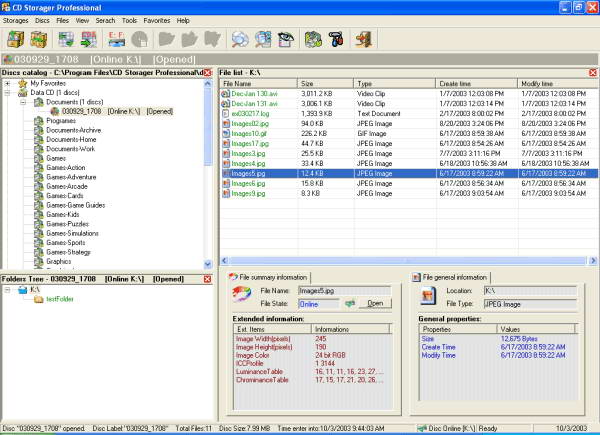Sort file list by Modify time column
This screenshot has height=435, width=600.
coord(558,83)
